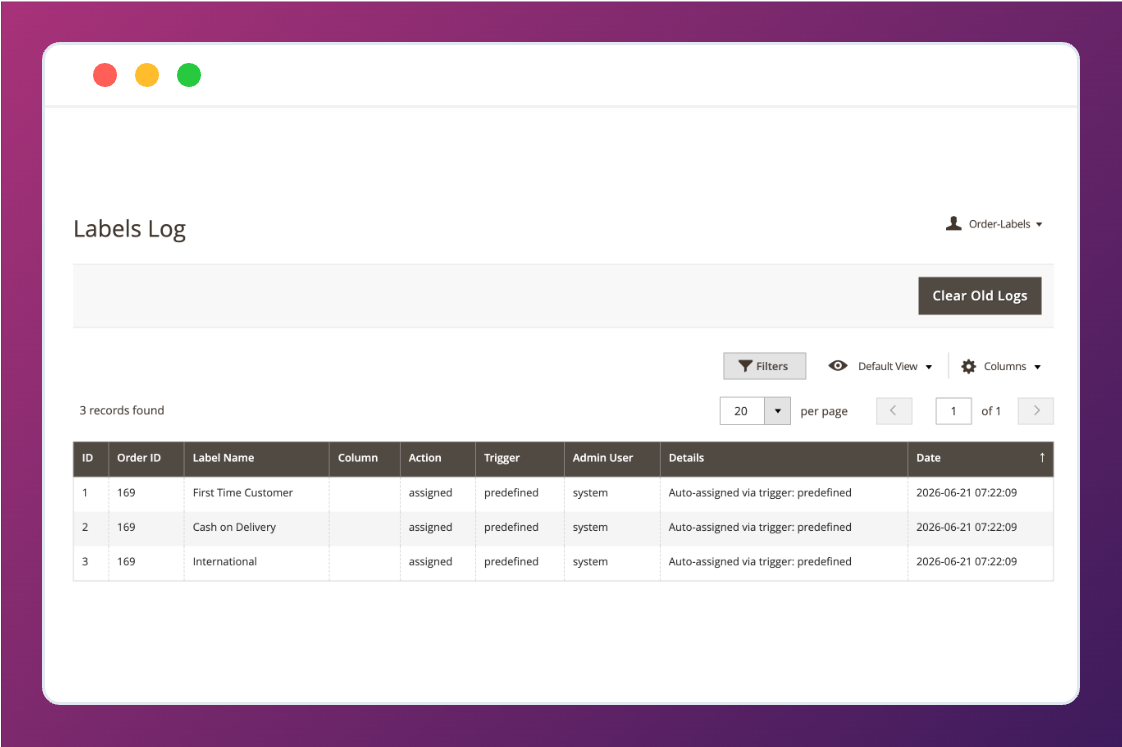Click the green maximize window button

(189, 74)
